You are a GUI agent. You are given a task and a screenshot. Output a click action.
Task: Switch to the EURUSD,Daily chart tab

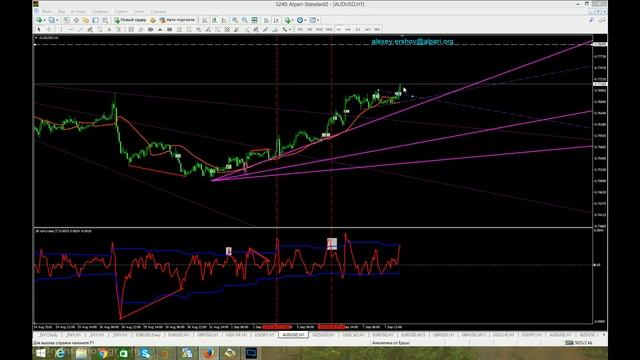click(x=148, y=335)
